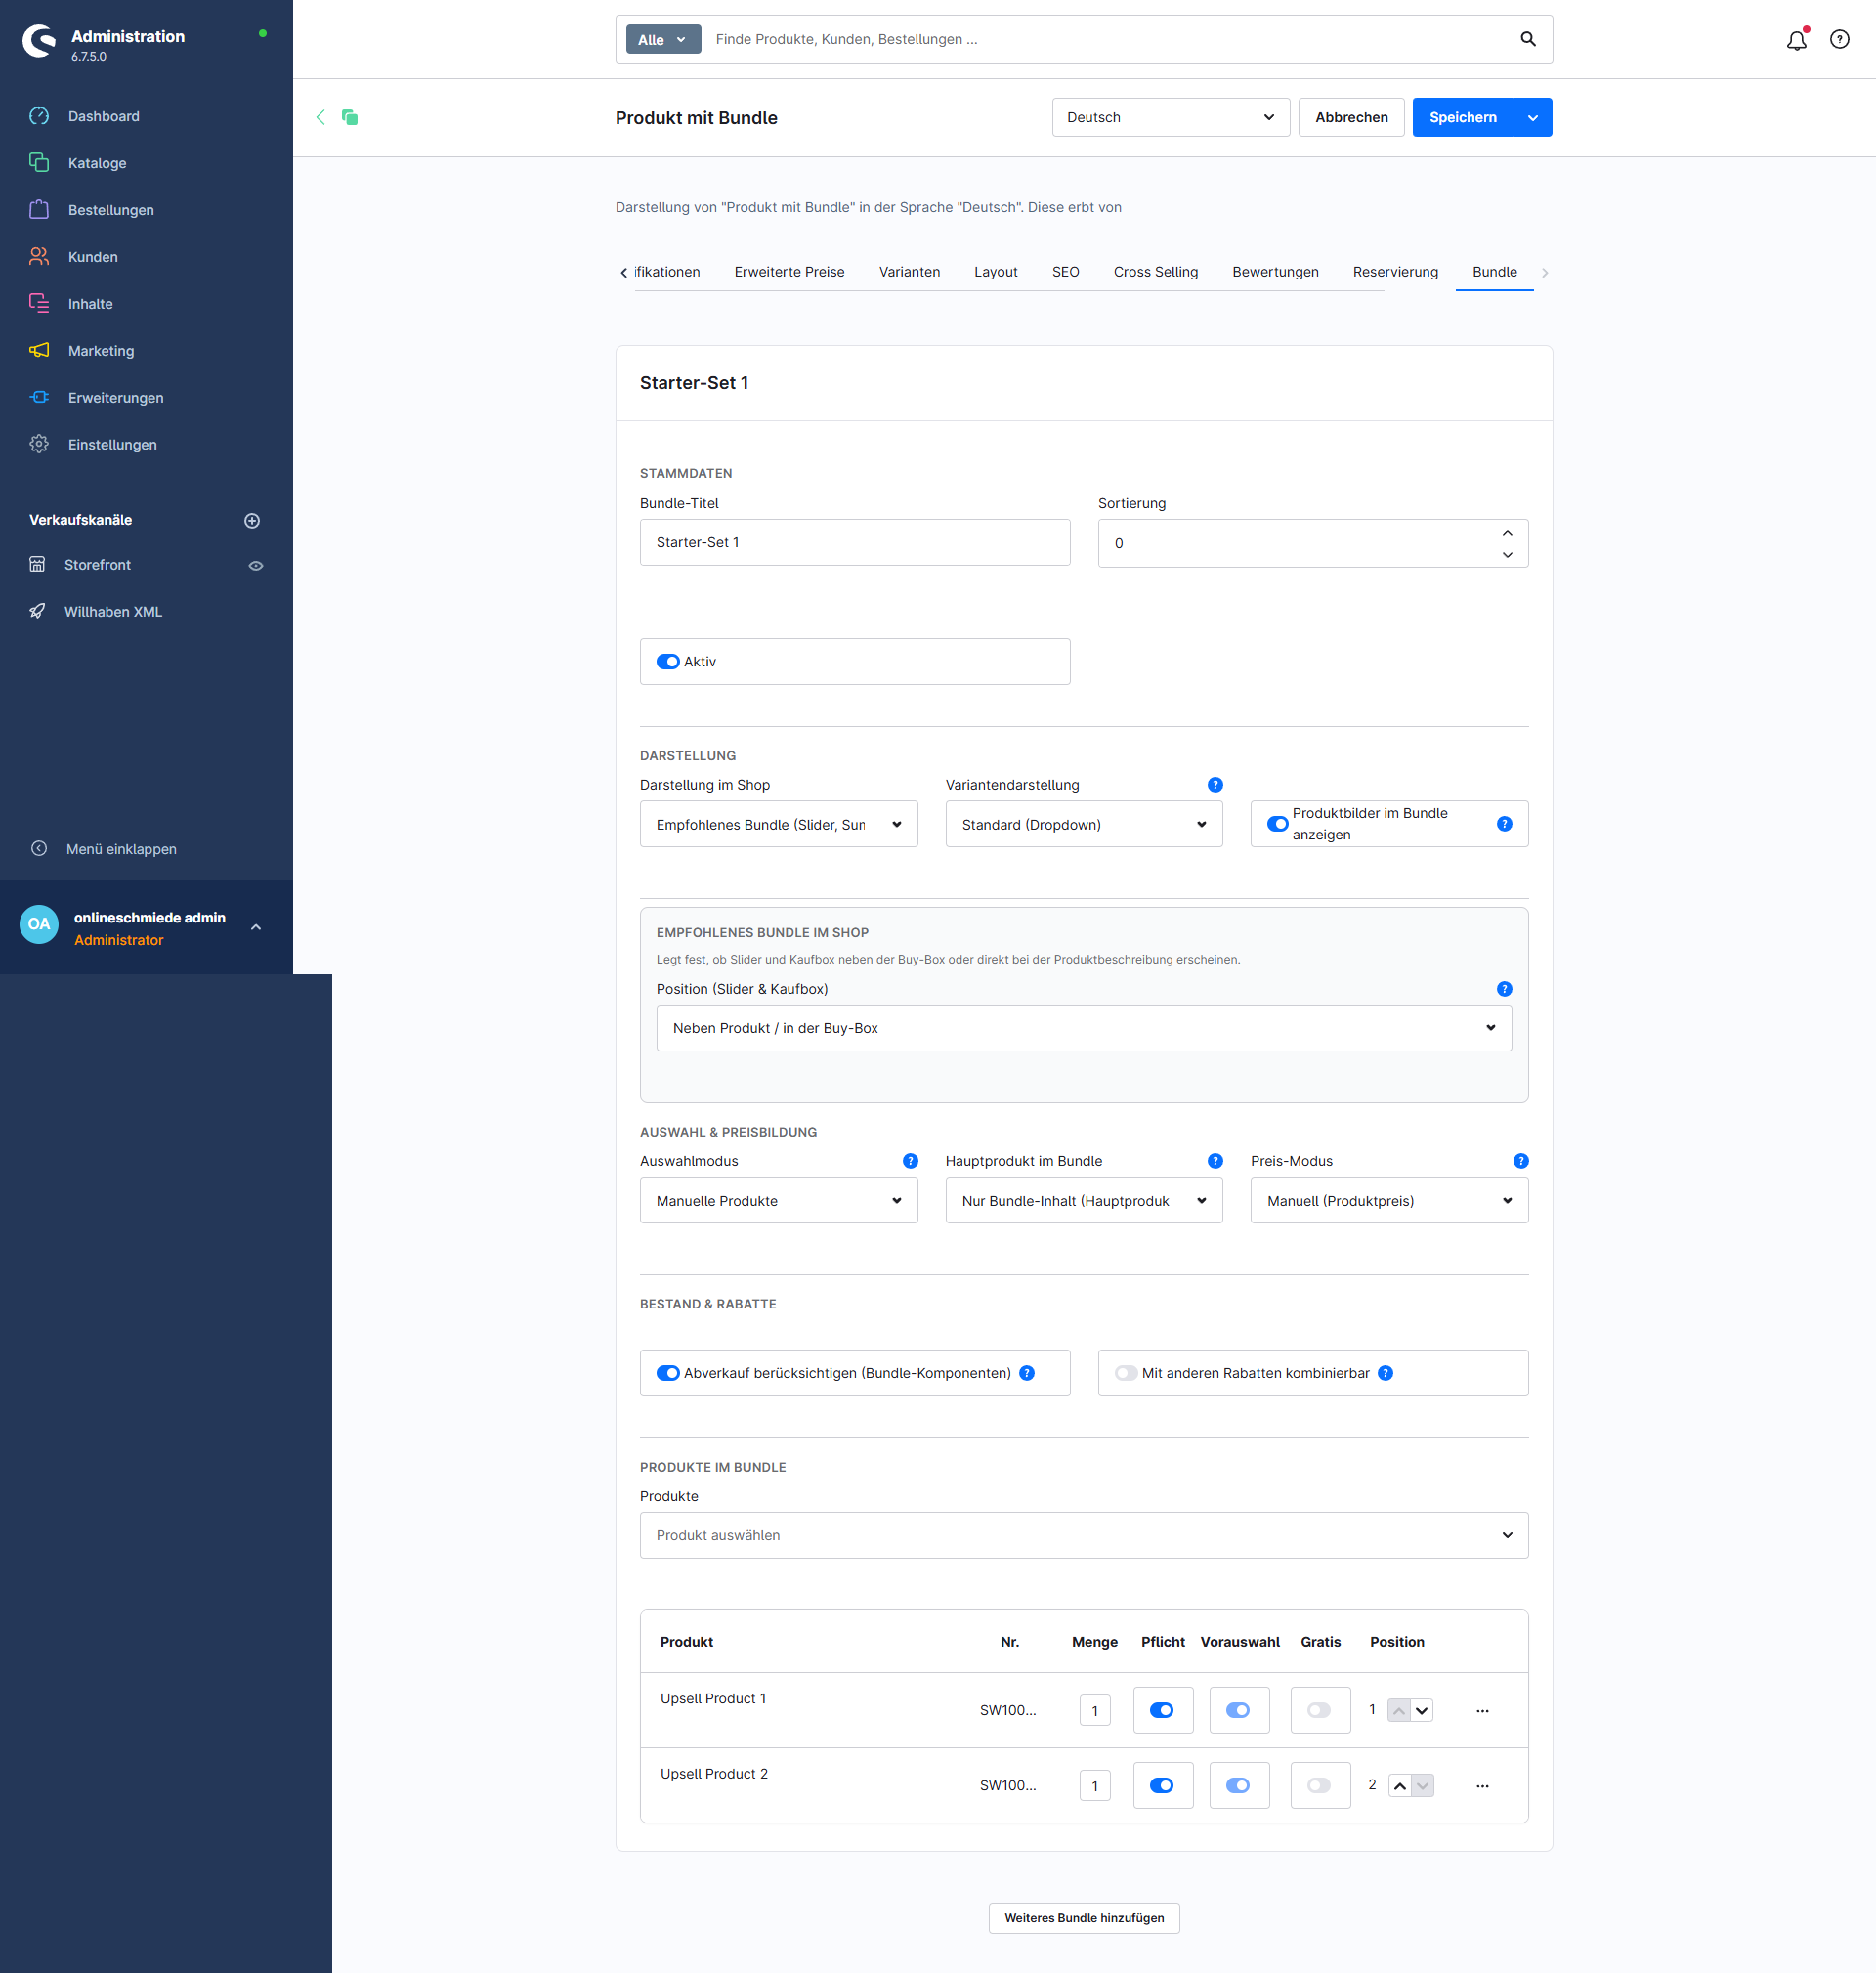This screenshot has width=1876, height=1973.
Task: Move Upsell Product 1 position down
Action: (x=1422, y=1711)
